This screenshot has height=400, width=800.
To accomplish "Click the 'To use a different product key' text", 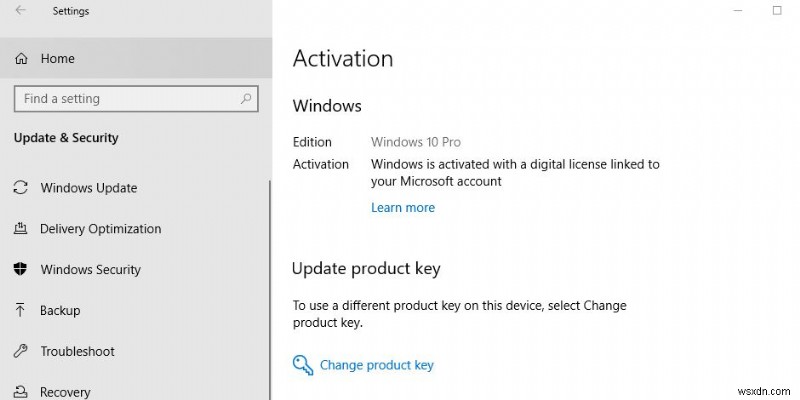I will pos(459,314).
